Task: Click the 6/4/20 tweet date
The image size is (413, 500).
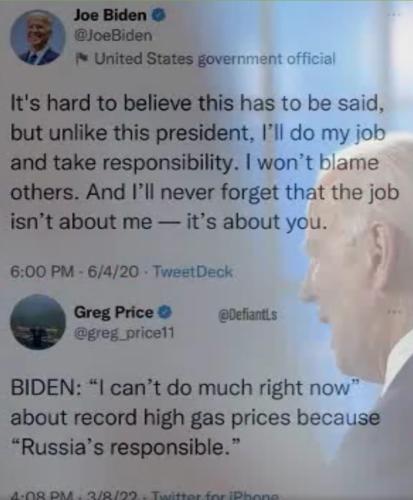Action: [x=113, y=272]
